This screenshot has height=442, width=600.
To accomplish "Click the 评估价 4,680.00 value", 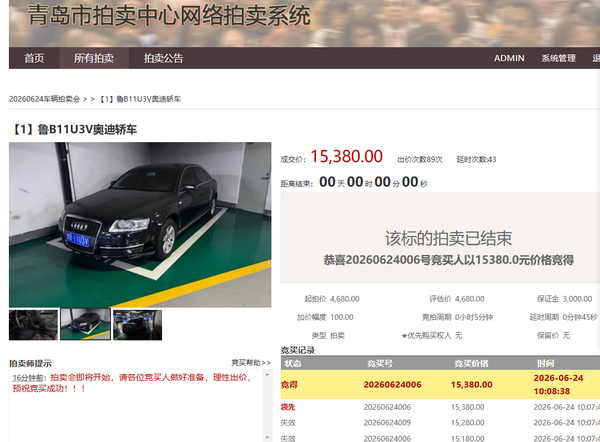I will coord(470,299).
